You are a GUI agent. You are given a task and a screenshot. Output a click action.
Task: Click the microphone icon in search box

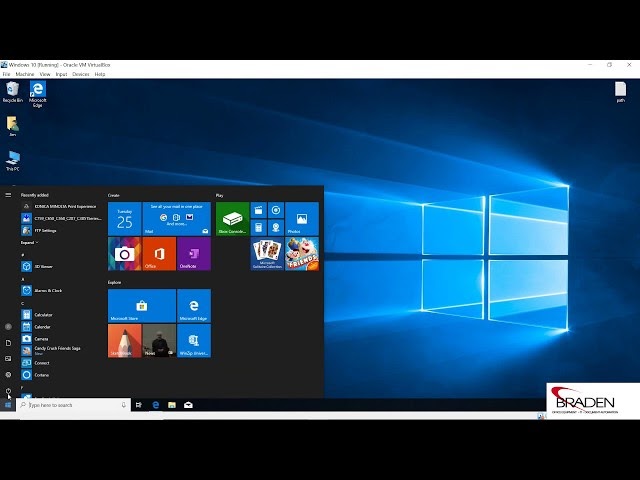click(x=123, y=405)
